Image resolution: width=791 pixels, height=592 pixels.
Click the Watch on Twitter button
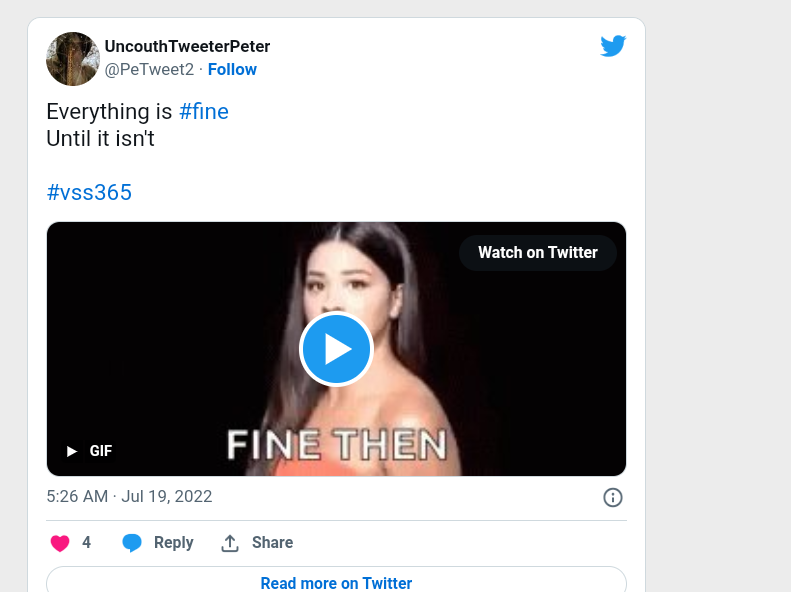tap(537, 253)
